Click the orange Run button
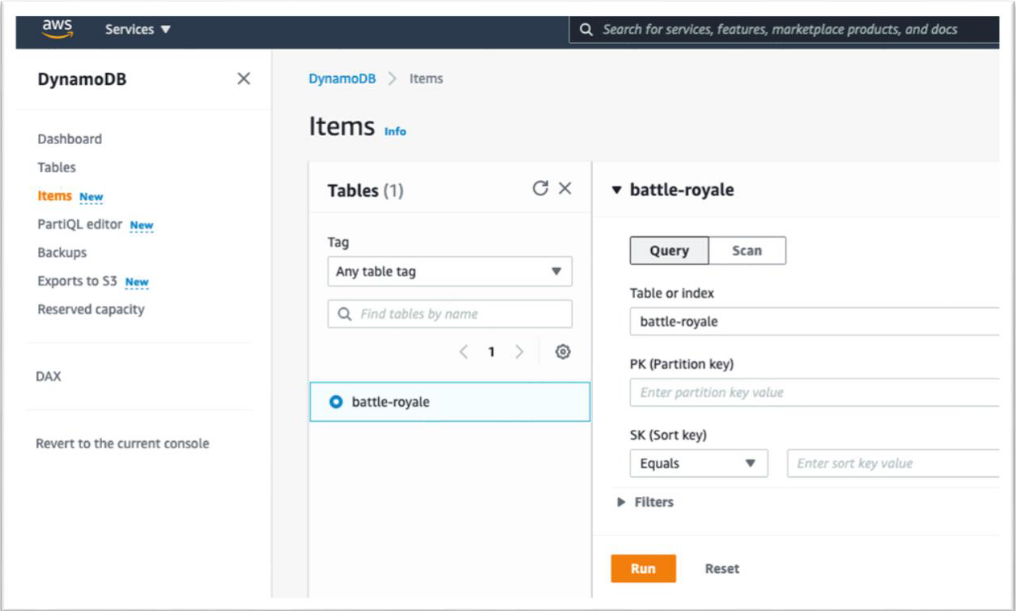Image resolution: width=1016 pixels, height=611 pixels. point(643,568)
